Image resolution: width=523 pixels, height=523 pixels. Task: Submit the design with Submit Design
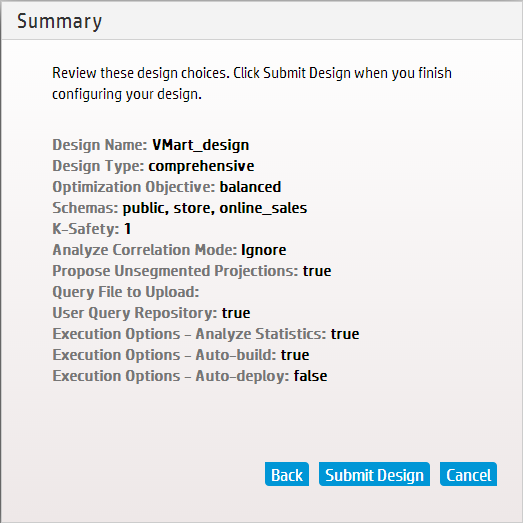374,474
